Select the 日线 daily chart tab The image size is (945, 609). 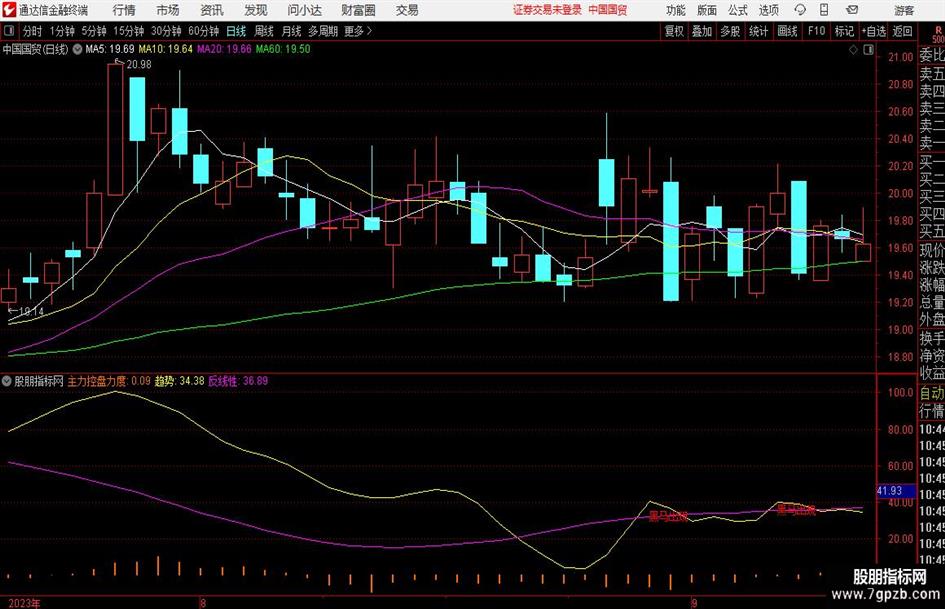(236, 31)
